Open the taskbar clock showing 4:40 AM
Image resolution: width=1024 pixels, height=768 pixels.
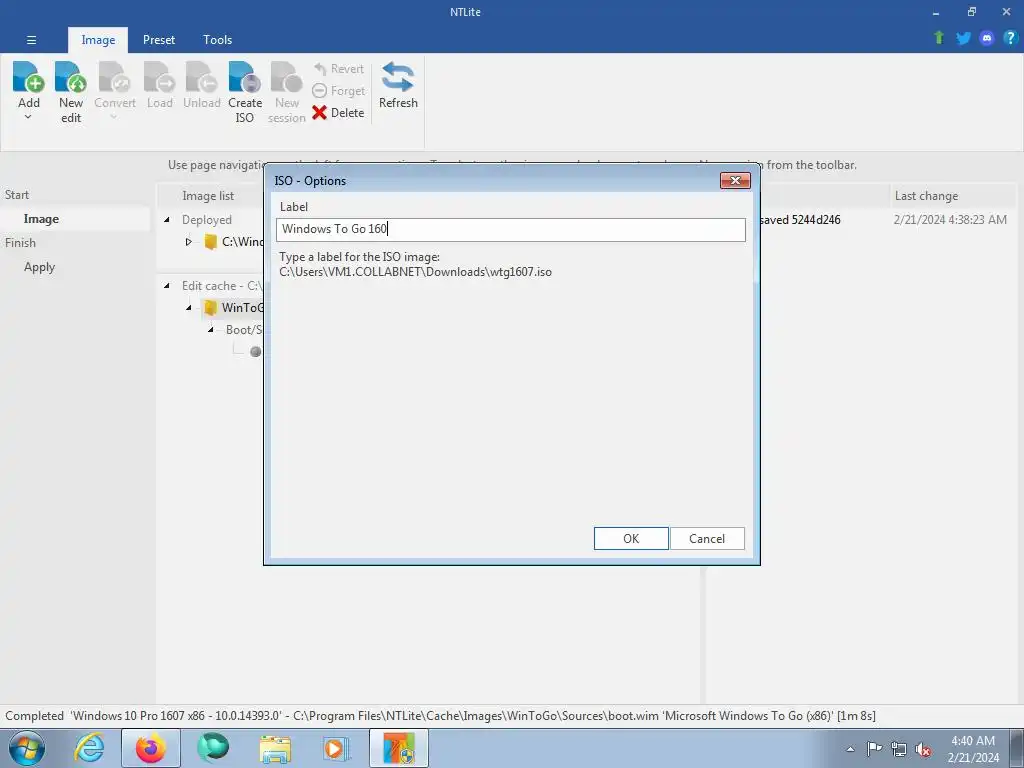(x=973, y=749)
